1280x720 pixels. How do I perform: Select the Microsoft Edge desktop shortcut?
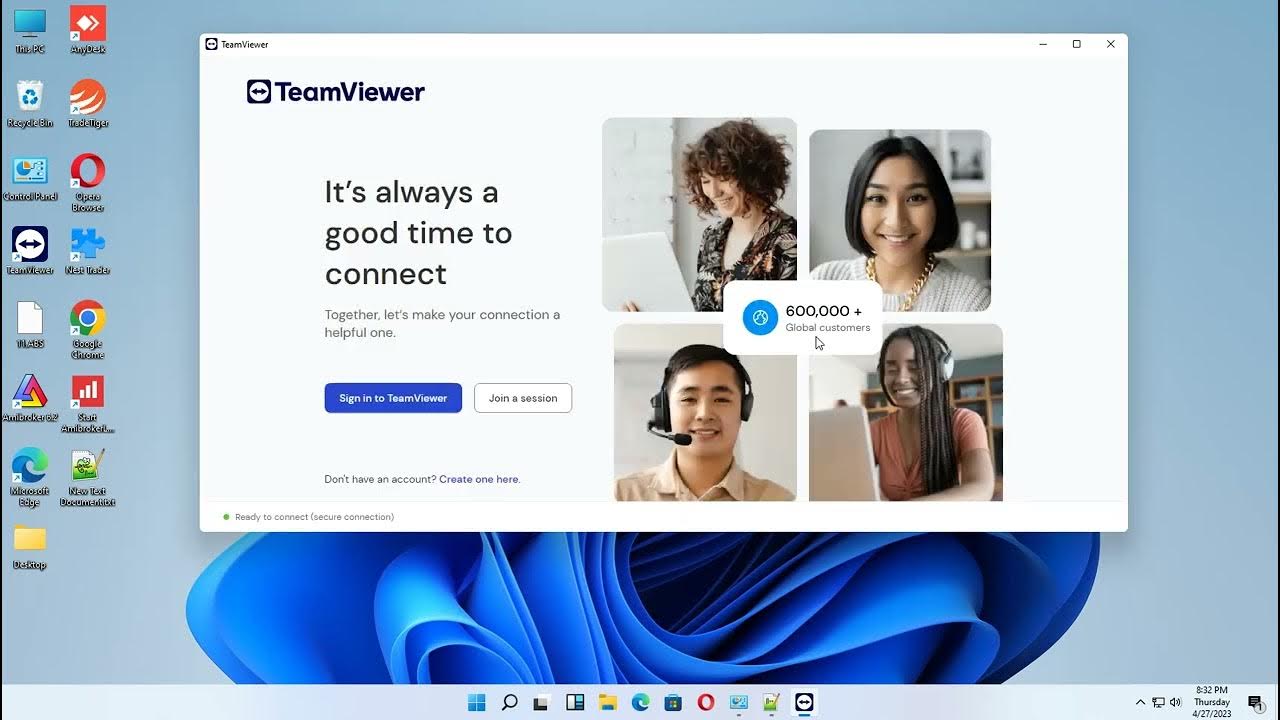click(x=30, y=477)
